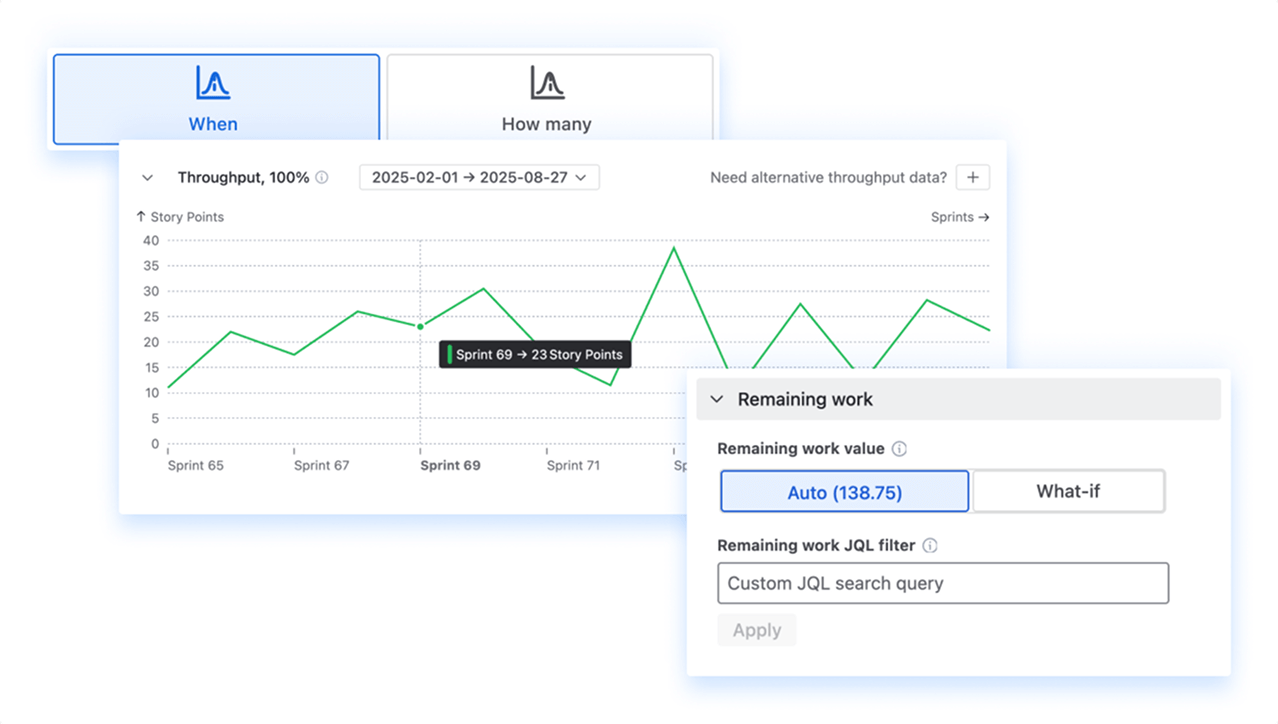Click the Apply button
The height and width of the screenshot is (724, 1278).
click(757, 630)
